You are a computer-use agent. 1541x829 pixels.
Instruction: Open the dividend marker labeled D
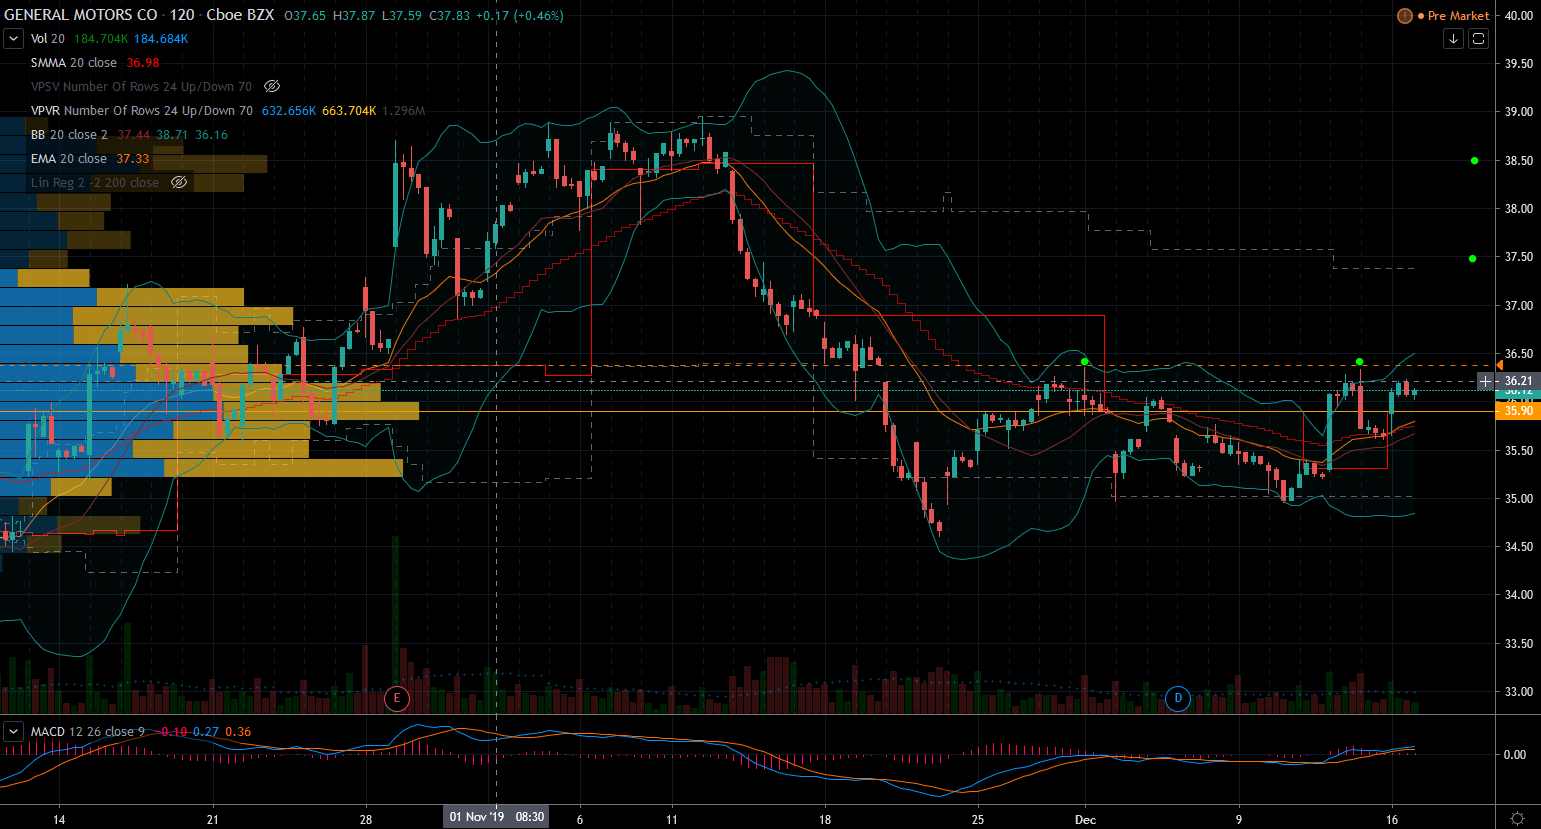coord(1178,698)
